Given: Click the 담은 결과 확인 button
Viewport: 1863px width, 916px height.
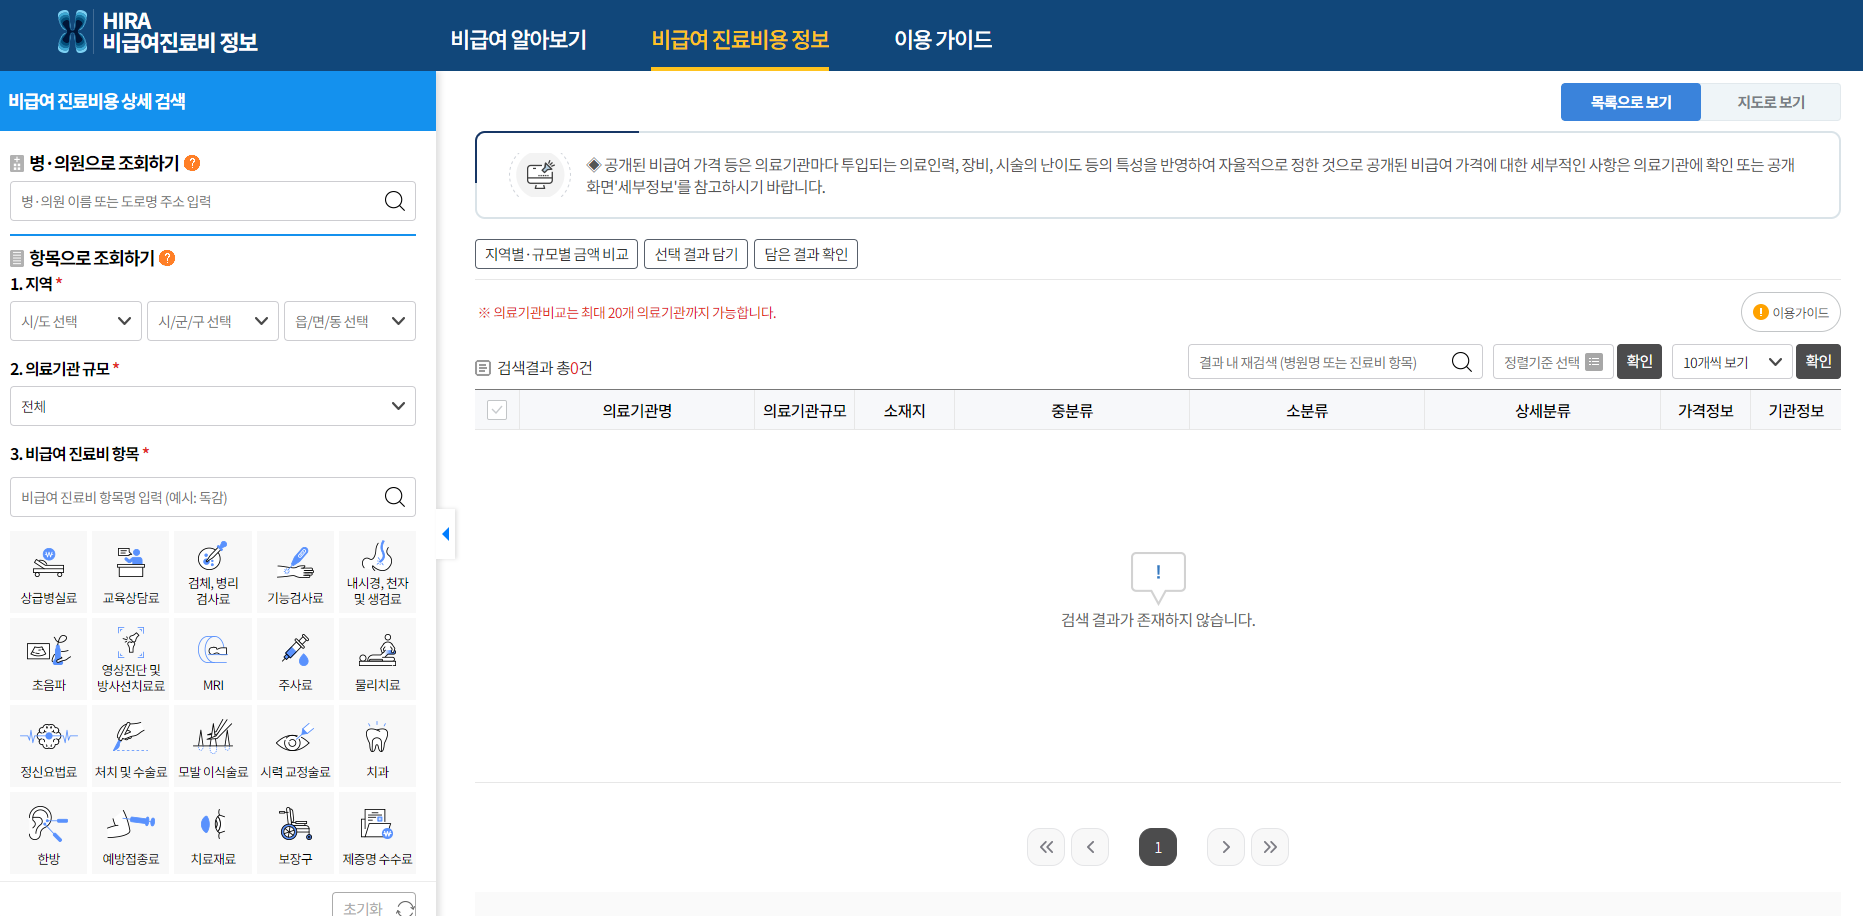Looking at the screenshot, I should [806, 253].
